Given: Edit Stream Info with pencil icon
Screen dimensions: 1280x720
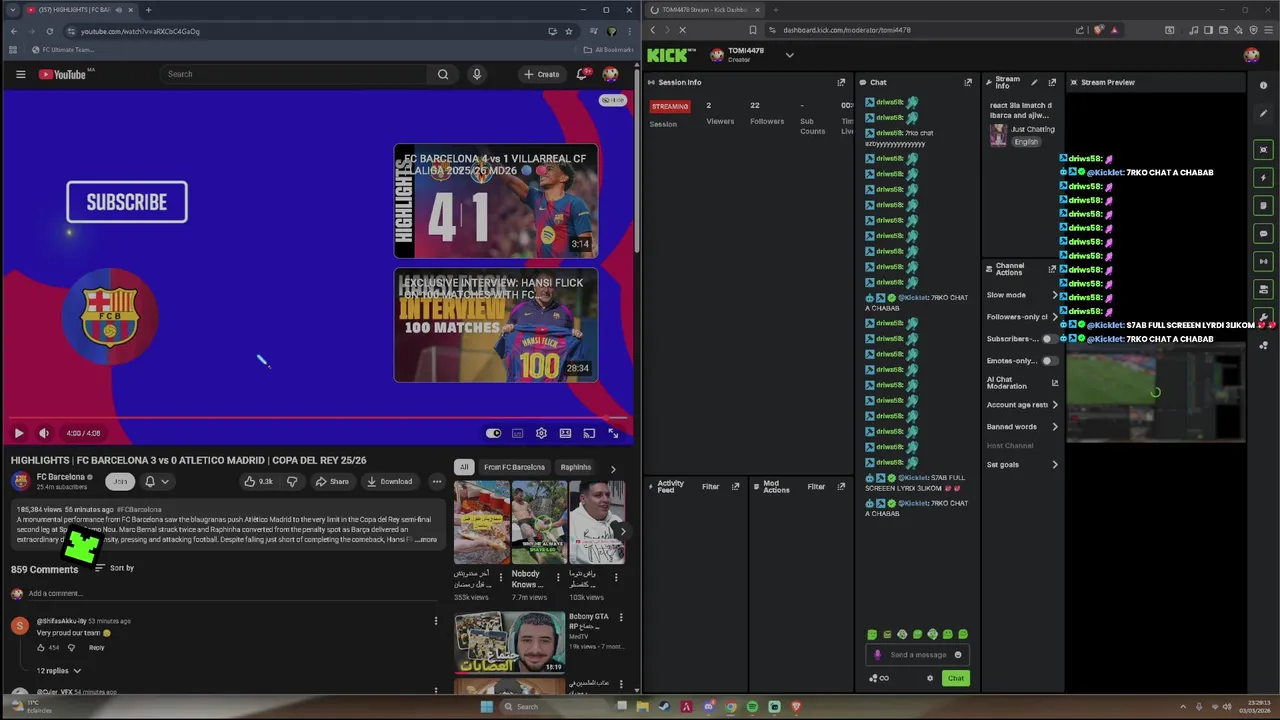Looking at the screenshot, I should tap(1034, 82).
